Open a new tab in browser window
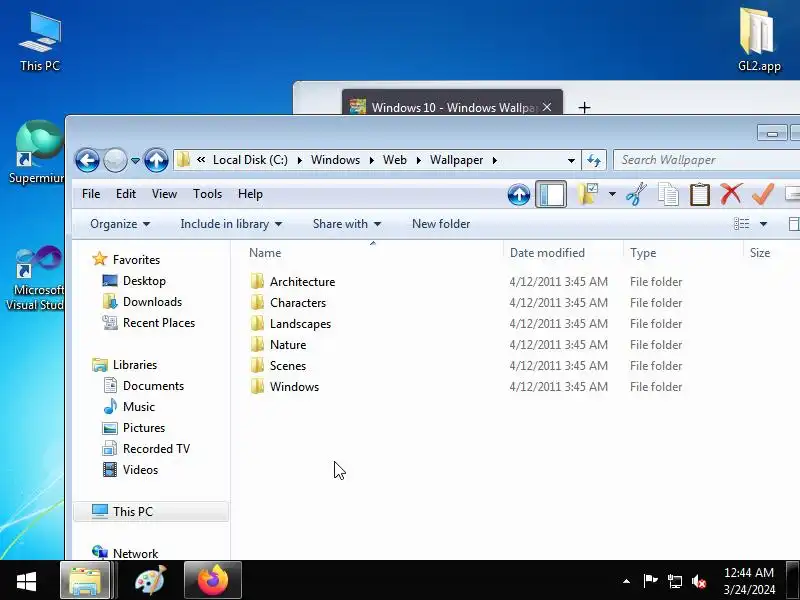 pyautogui.click(x=584, y=108)
